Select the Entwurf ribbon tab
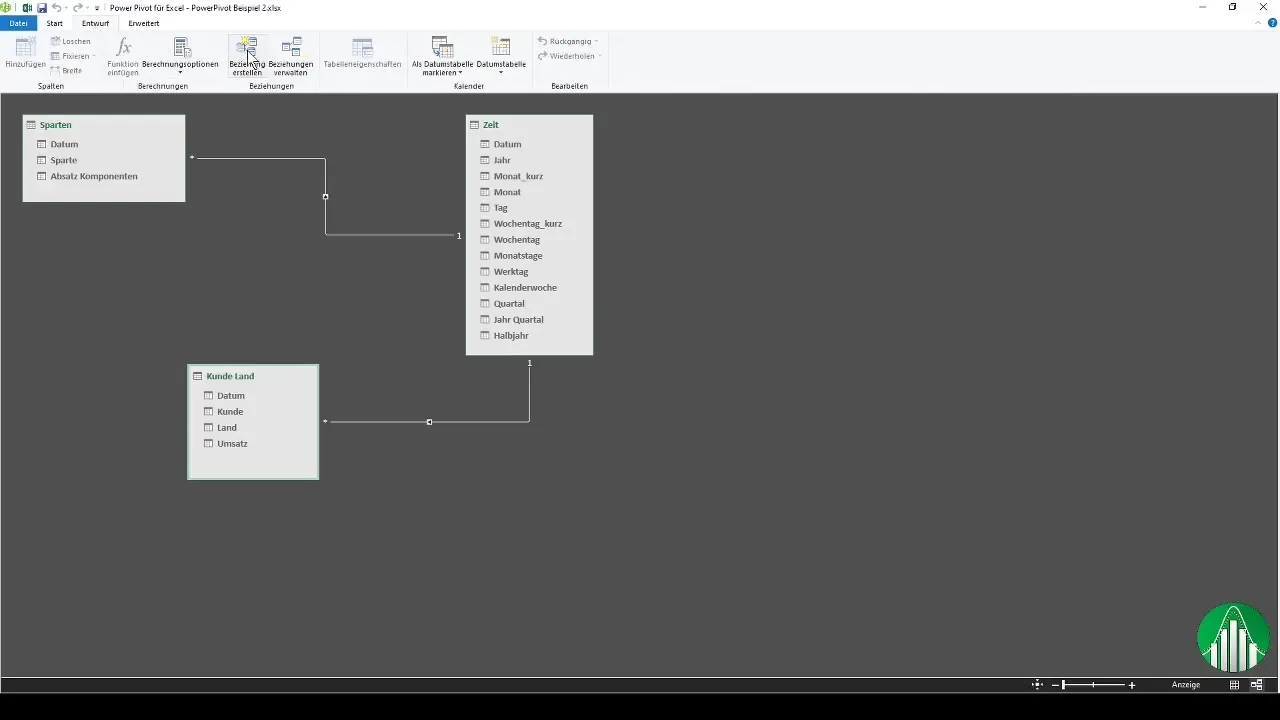The image size is (1280, 720). coord(96,22)
